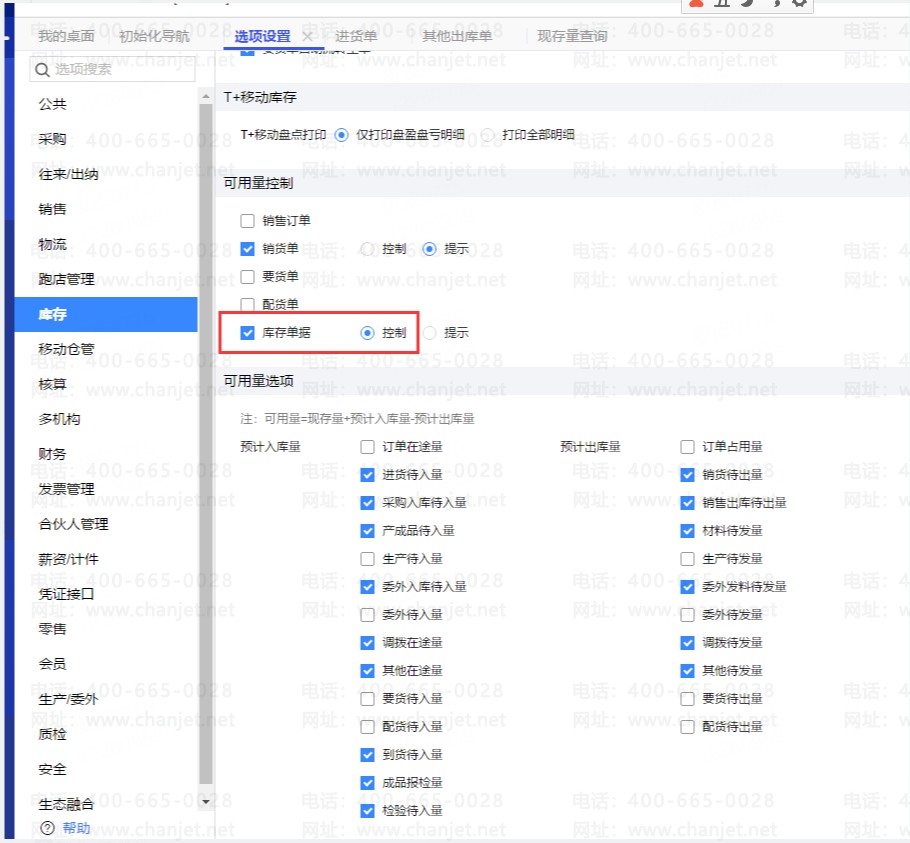
Task: Choose 打印全部明细 radio option
Action: [488, 135]
